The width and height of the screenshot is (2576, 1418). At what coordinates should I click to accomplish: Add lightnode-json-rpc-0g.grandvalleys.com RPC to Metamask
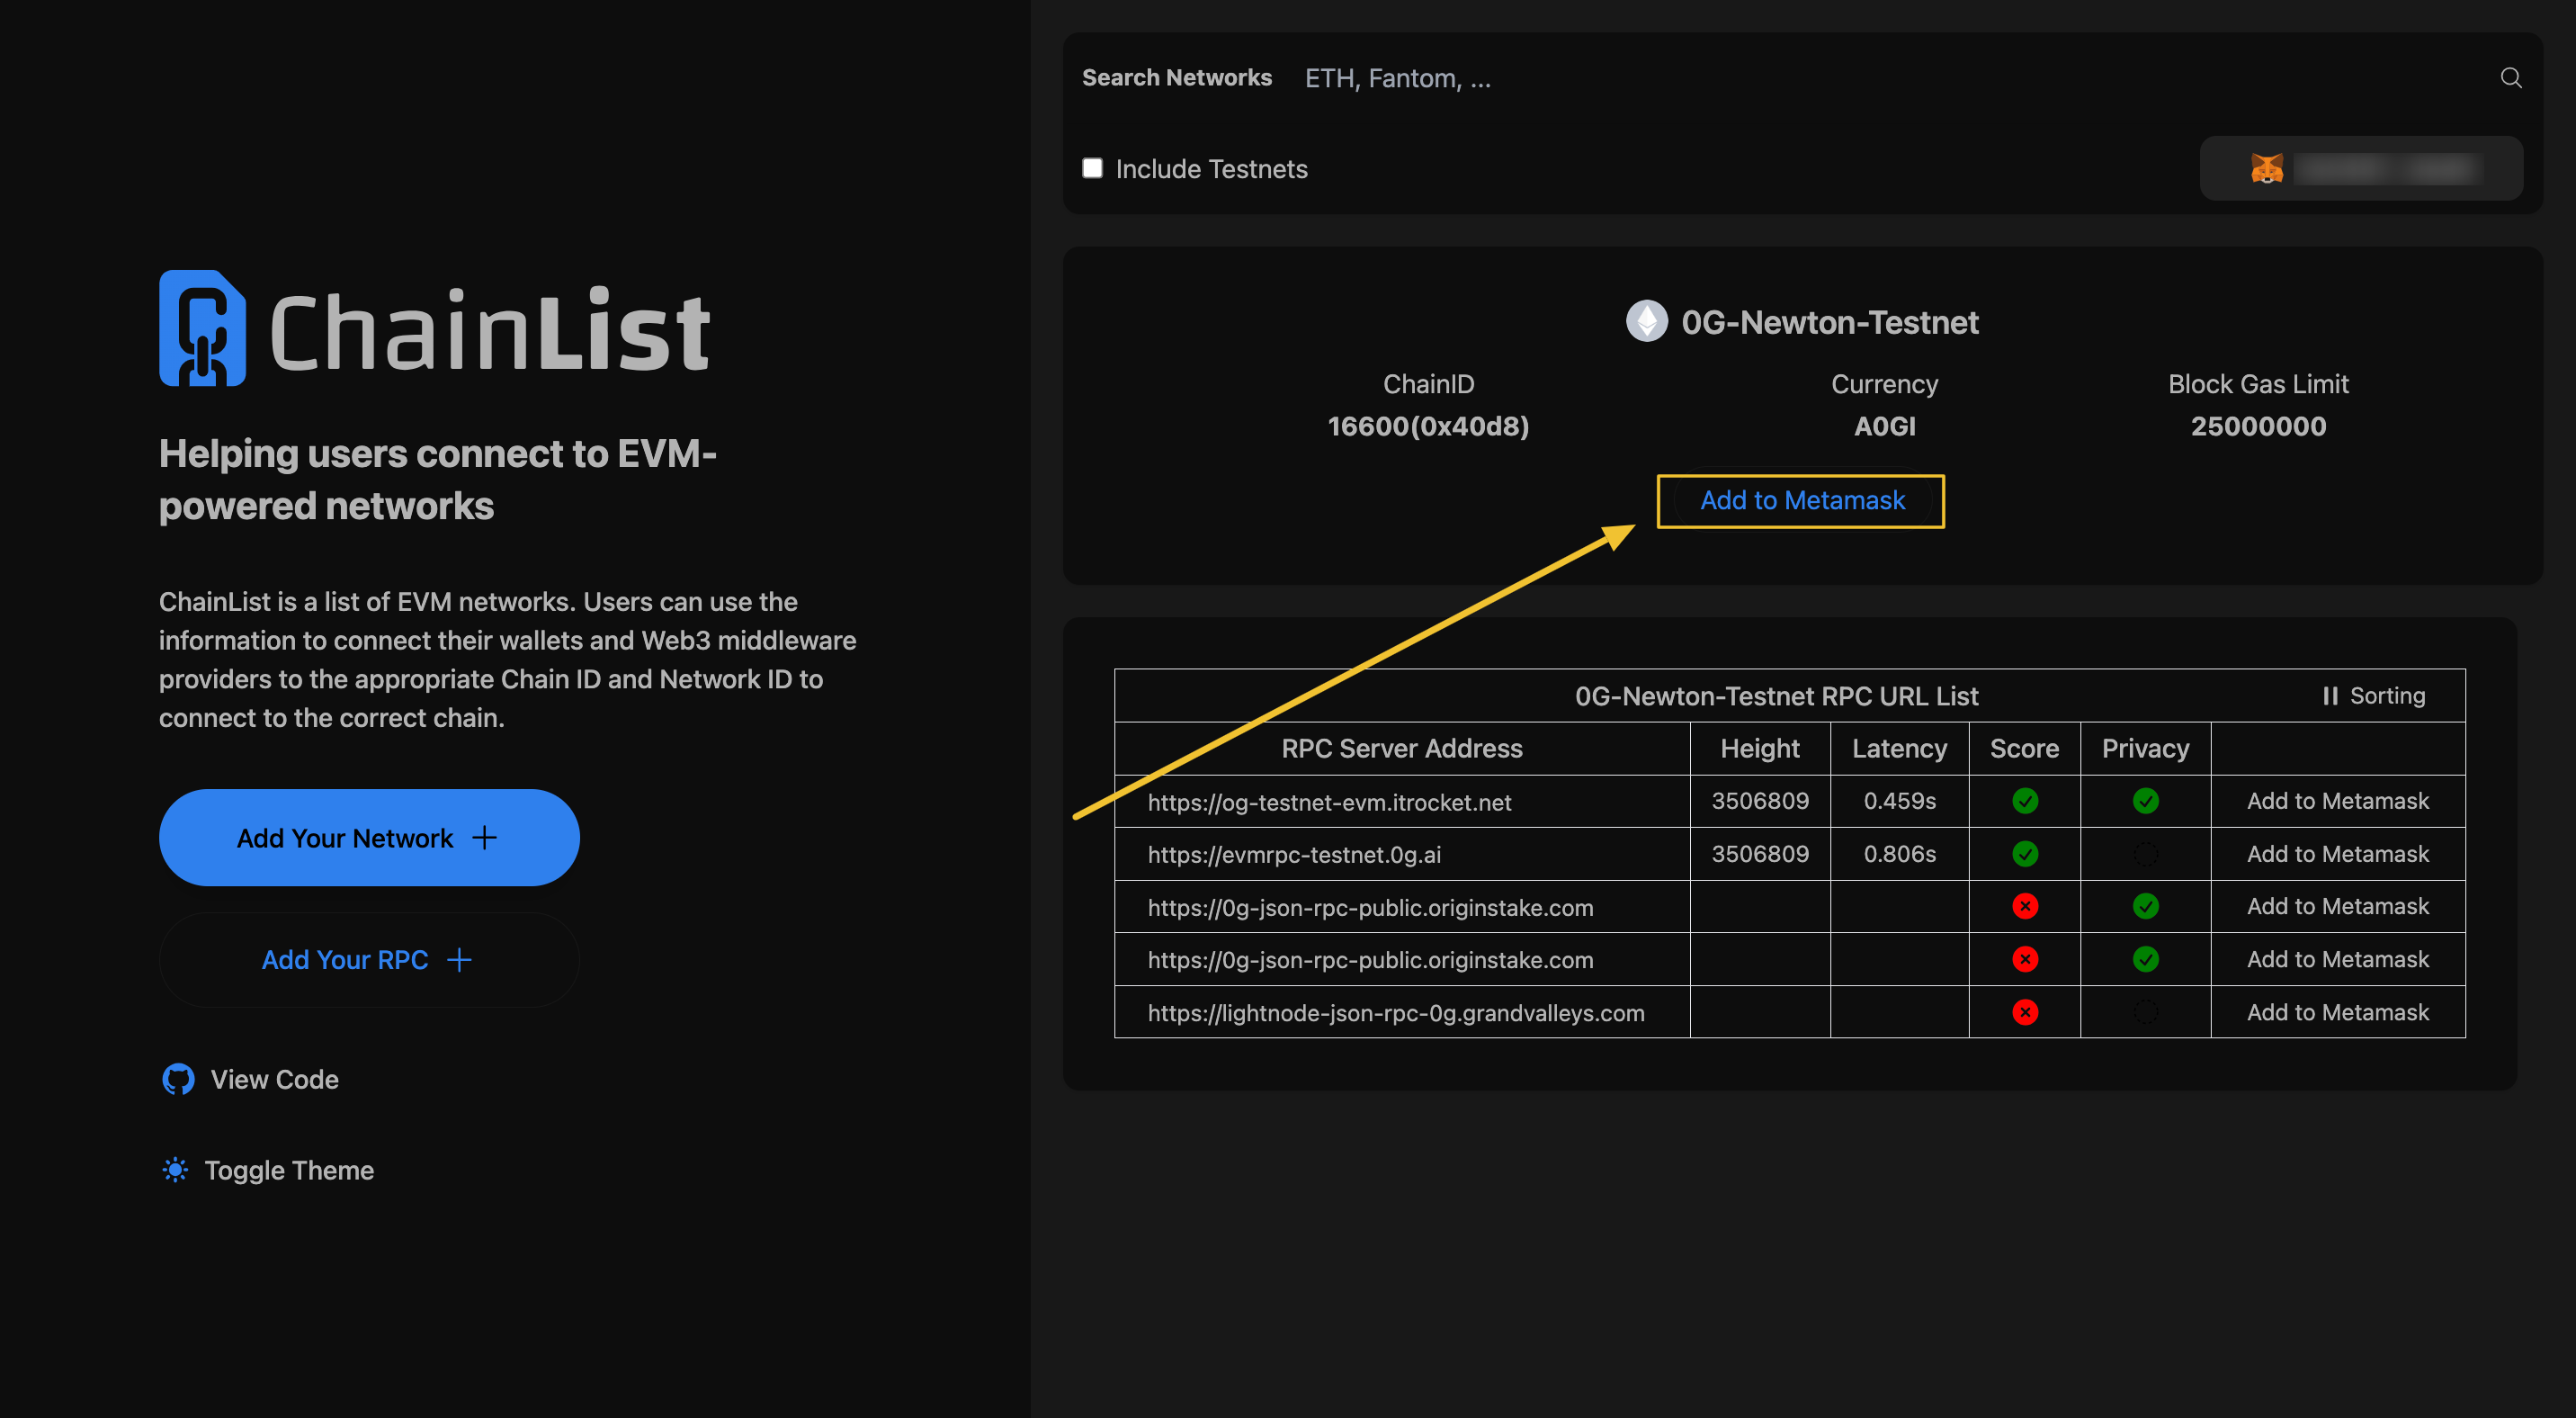(2337, 1012)
